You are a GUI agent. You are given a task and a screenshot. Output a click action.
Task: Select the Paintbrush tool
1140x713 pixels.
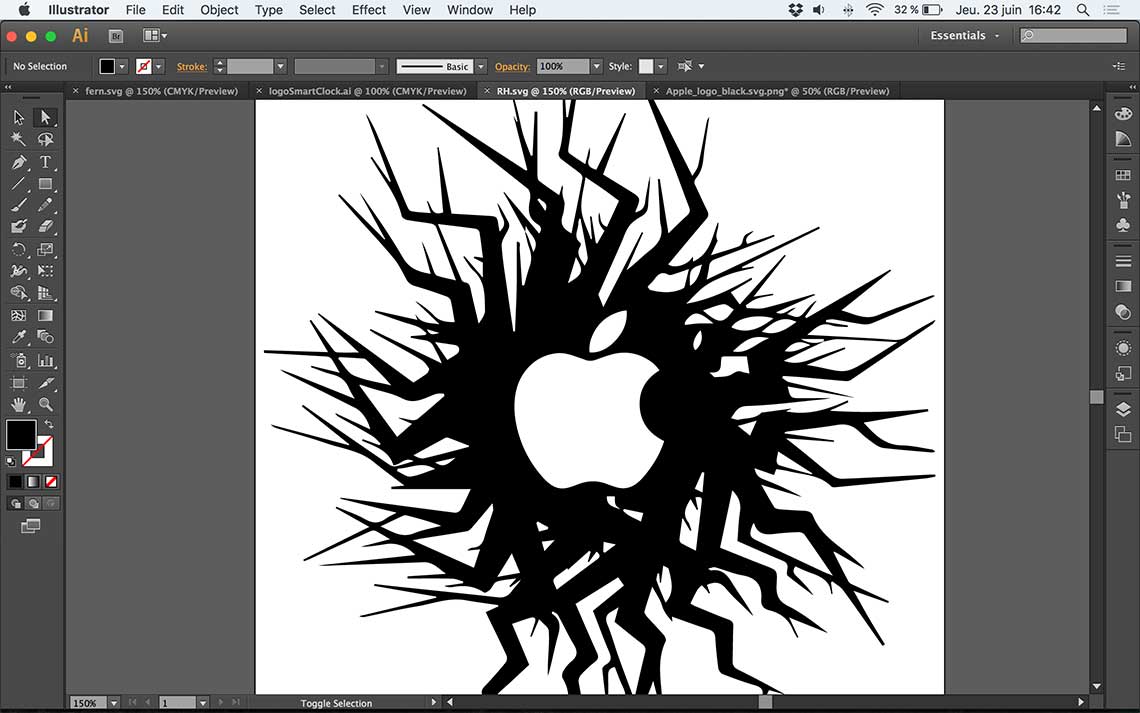(19, 205)
